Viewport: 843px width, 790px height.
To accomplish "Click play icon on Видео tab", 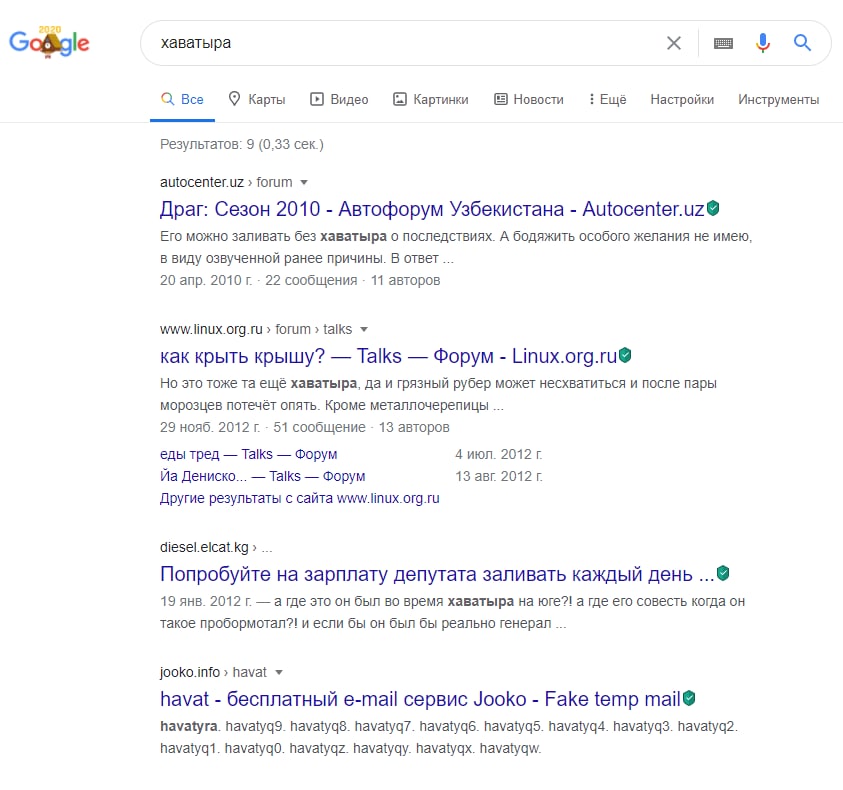I will click(317, 99).
